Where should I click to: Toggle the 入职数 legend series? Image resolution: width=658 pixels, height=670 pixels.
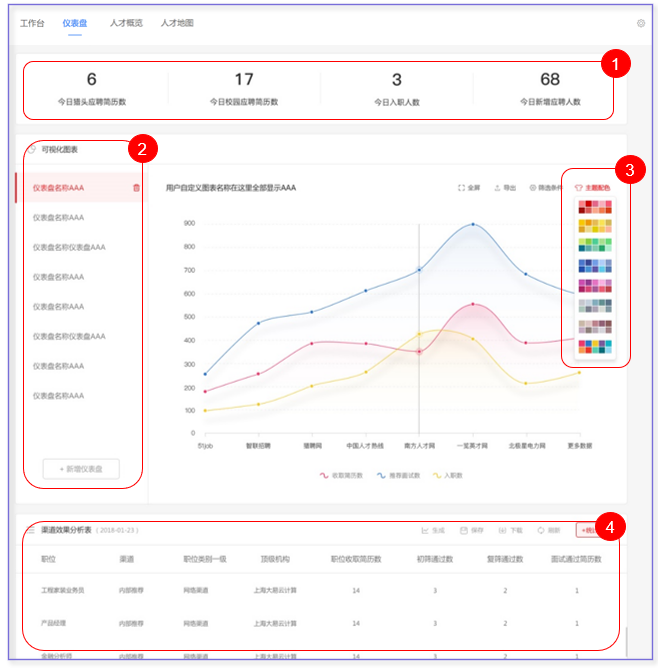pos(447,476)
